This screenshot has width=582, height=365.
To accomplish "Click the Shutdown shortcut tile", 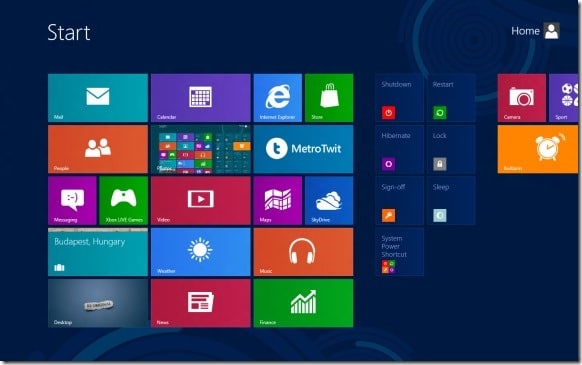I will coord(399,98).
